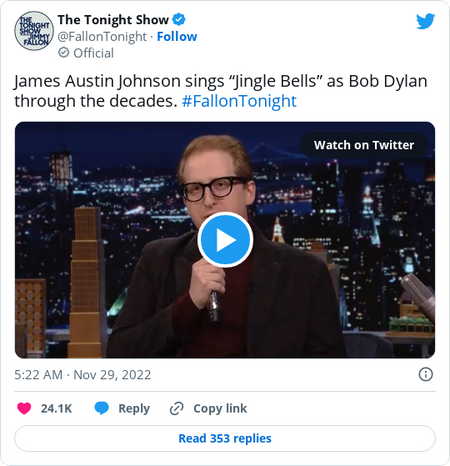Click the Reply text label

point(134,409)
